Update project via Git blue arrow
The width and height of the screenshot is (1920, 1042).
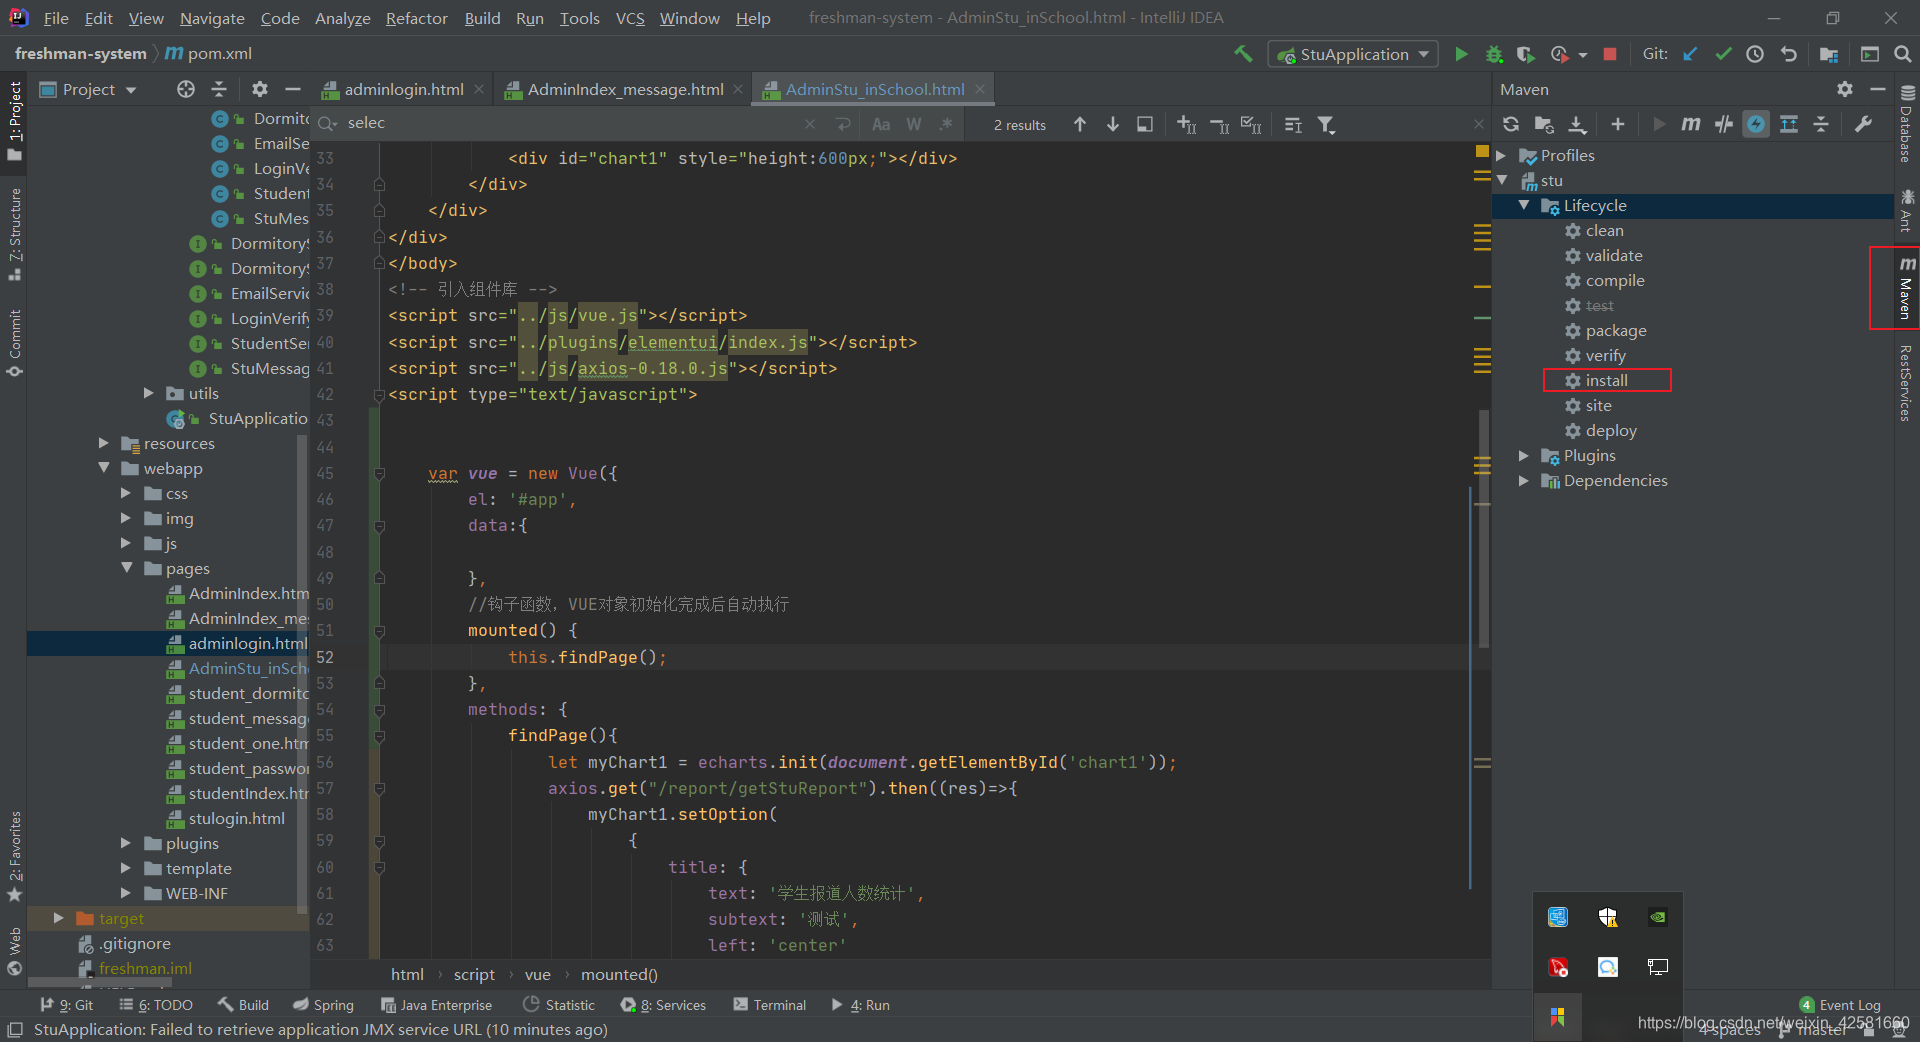[1690, 54]
